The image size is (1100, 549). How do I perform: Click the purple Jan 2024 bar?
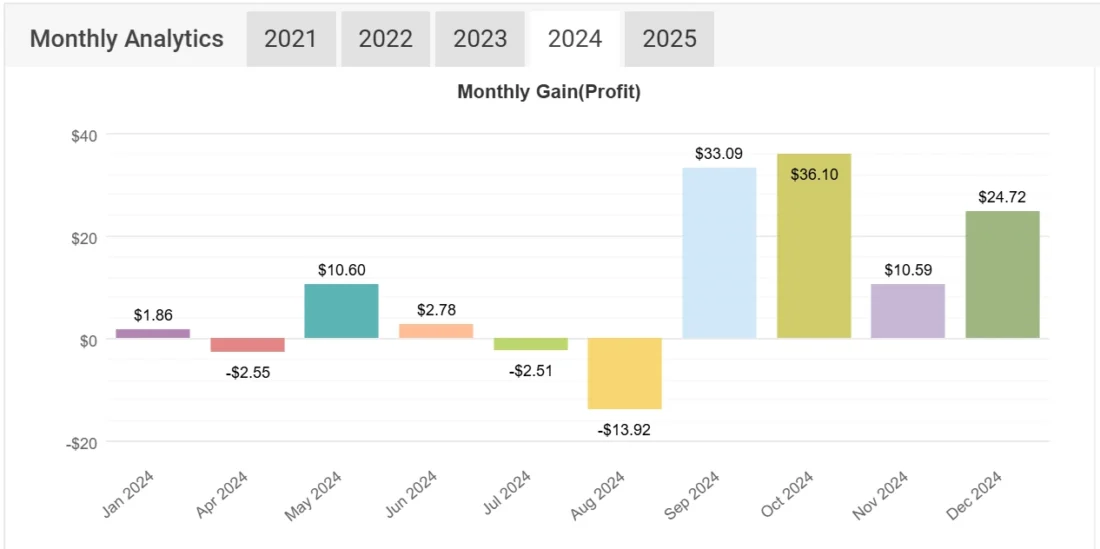(153, 333)
